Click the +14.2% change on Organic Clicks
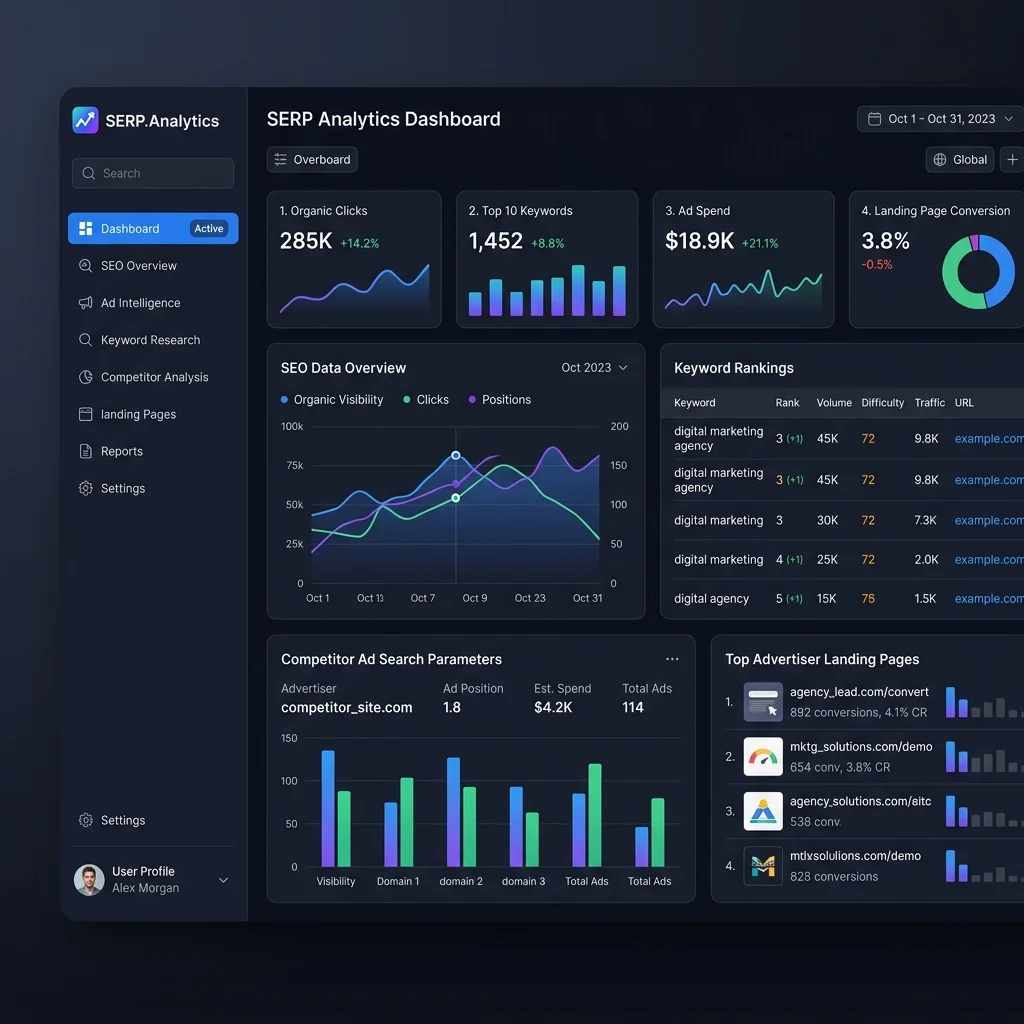The image size is (1024, 1024). (359, 244)
